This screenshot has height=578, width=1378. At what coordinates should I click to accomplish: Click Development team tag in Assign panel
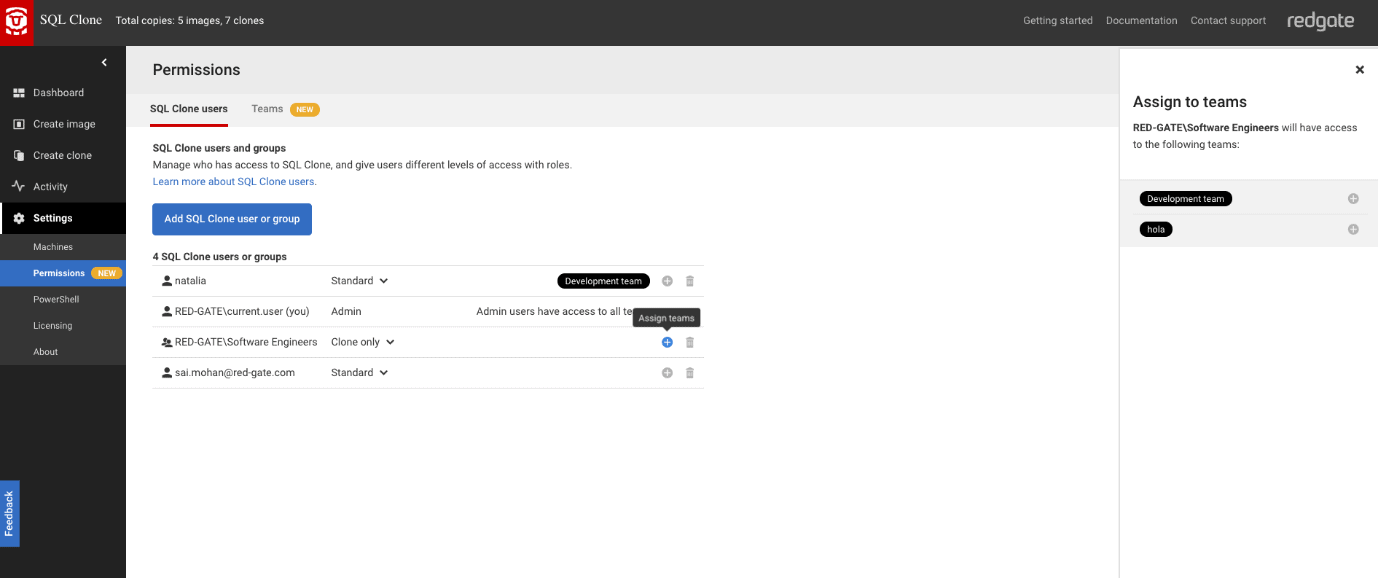tap(1186, 199)
